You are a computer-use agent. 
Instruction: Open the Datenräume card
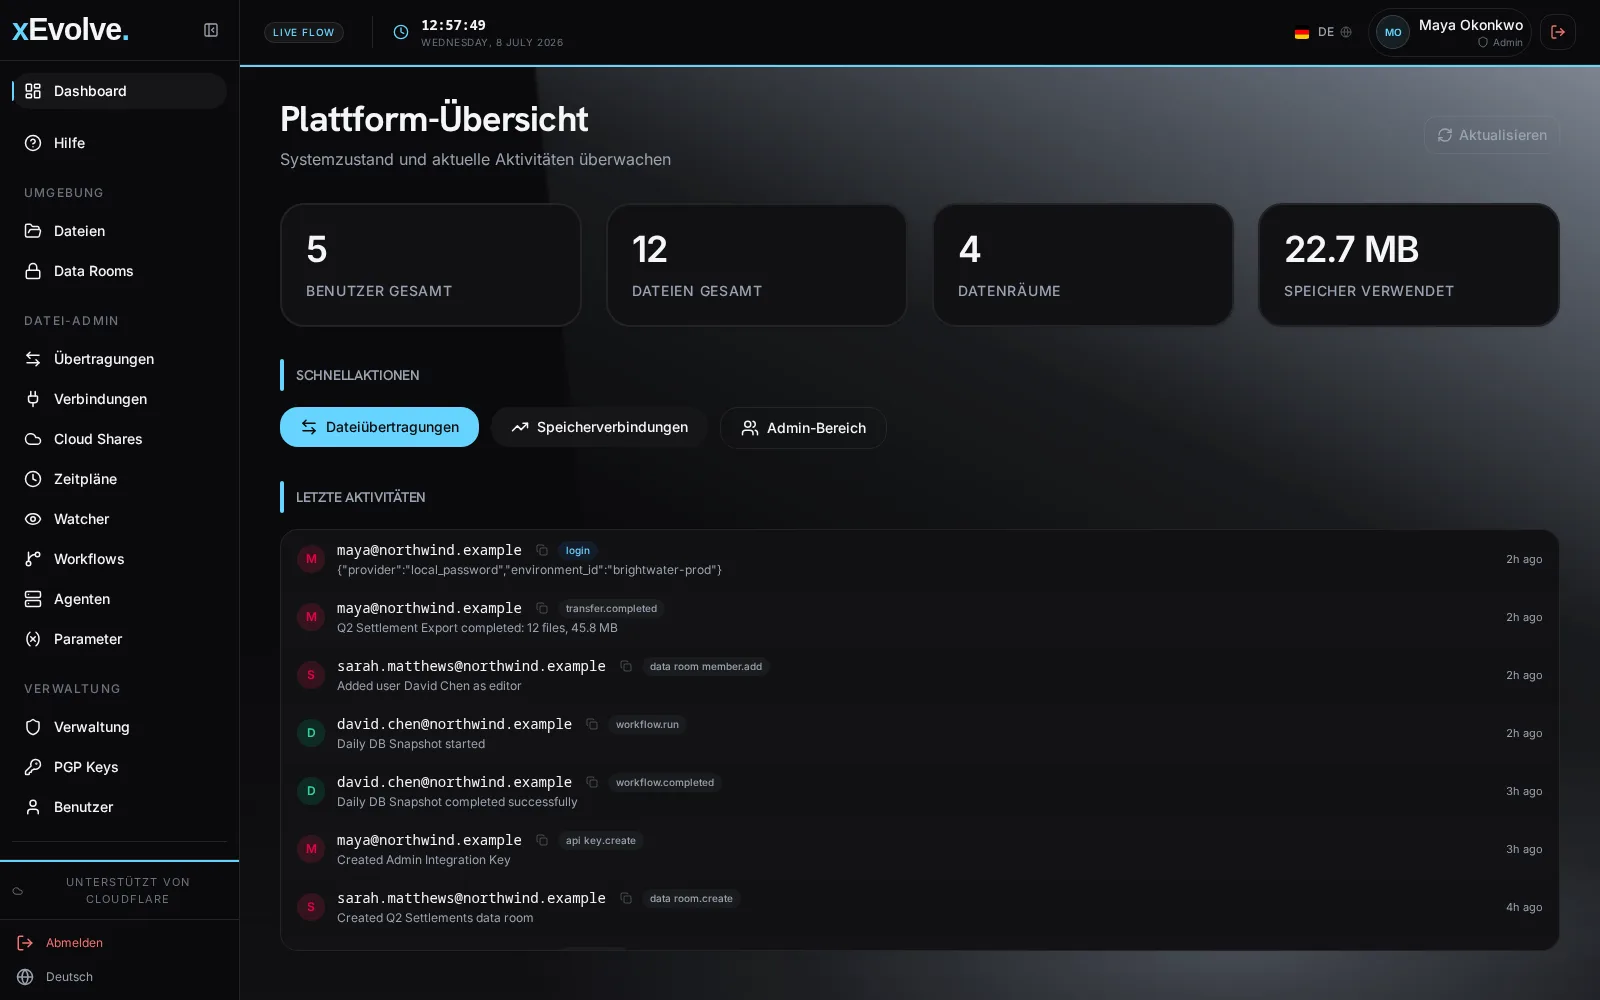pos(1083,265)
